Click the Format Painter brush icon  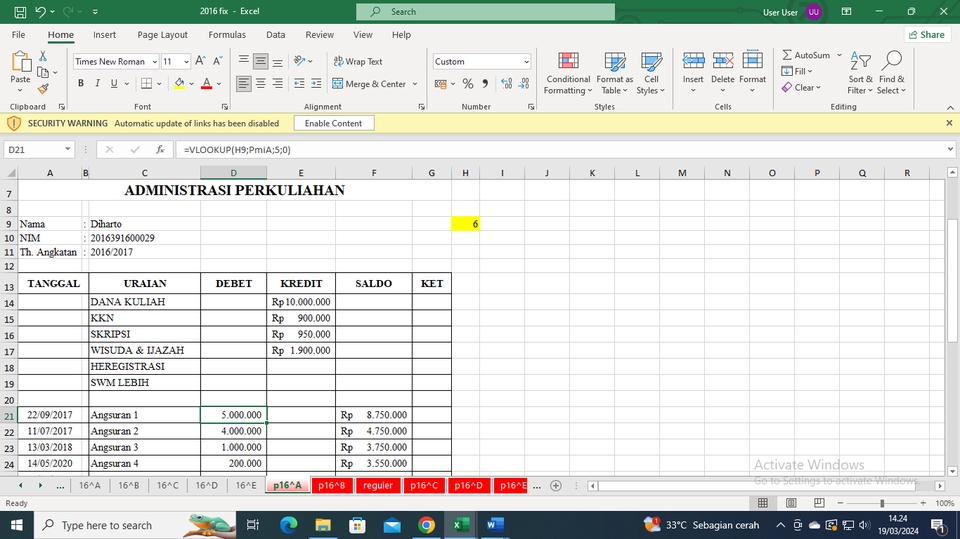pyautogui.click(x=43, y=89)
